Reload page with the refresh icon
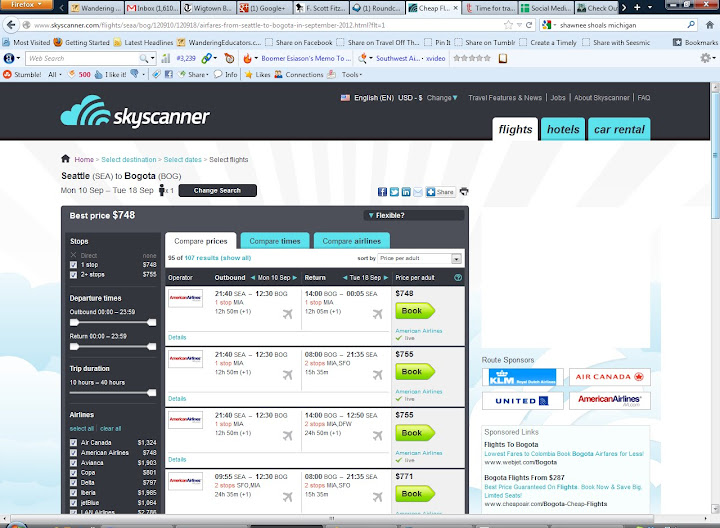 point(529,25)
